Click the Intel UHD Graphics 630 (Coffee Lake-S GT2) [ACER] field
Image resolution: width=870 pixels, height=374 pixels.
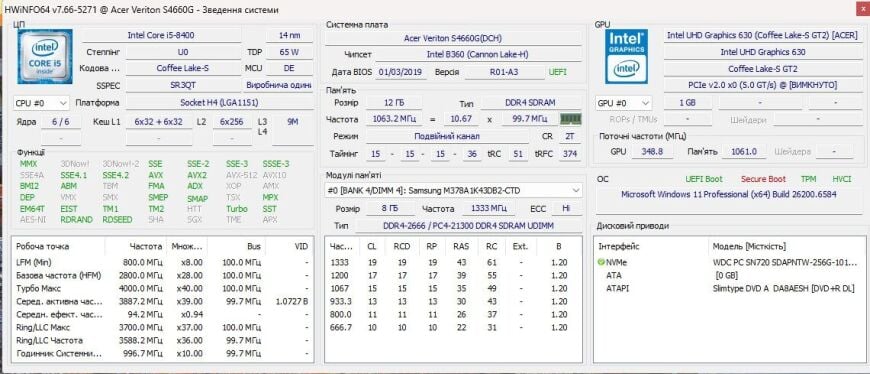tap(762, 35)
